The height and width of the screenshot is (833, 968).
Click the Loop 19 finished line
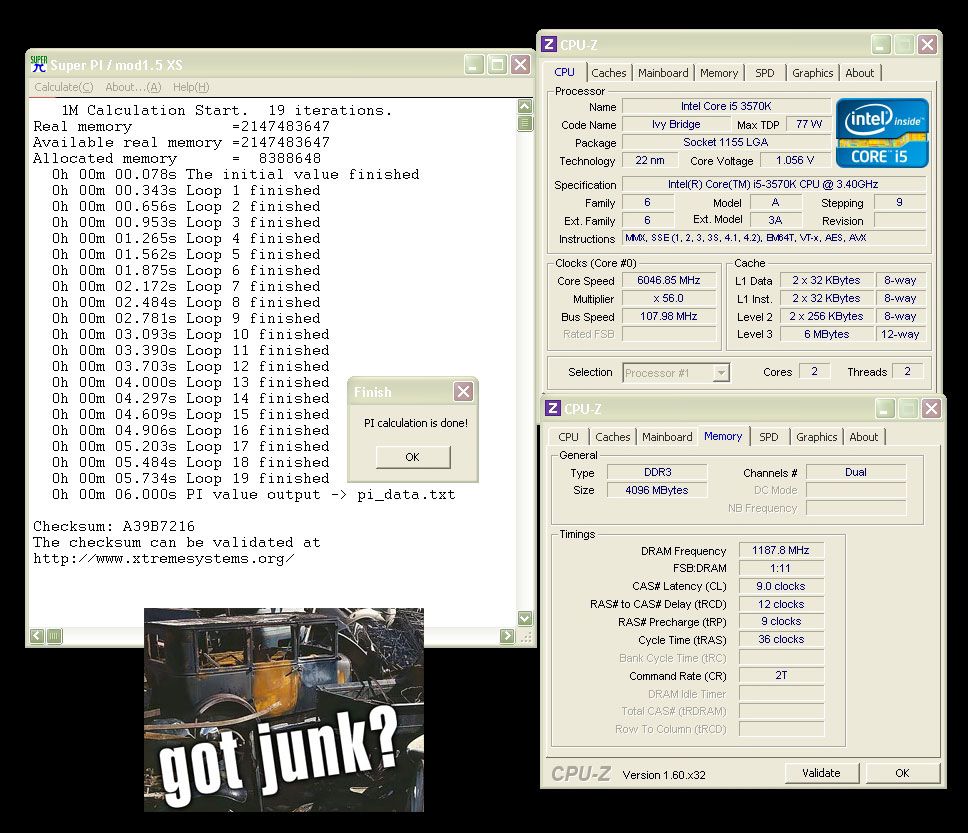(x=191, y=479)
